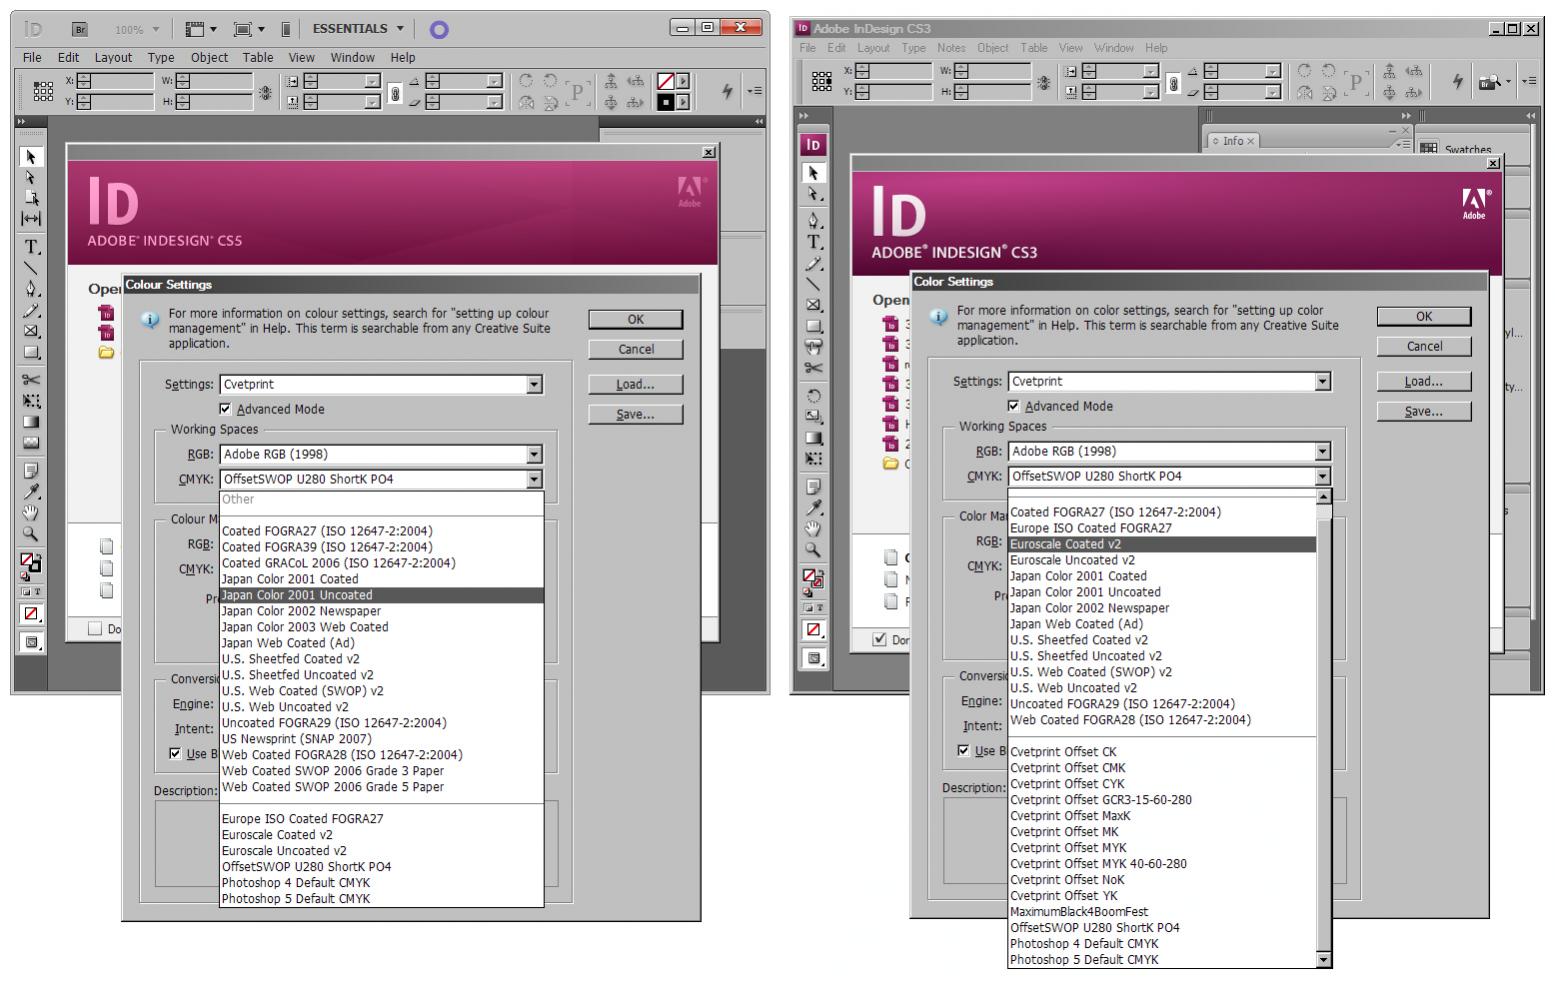Click the Go to Bridge icon in CS3
This screenshot has width=1555, height=991.
(1489, 83)
